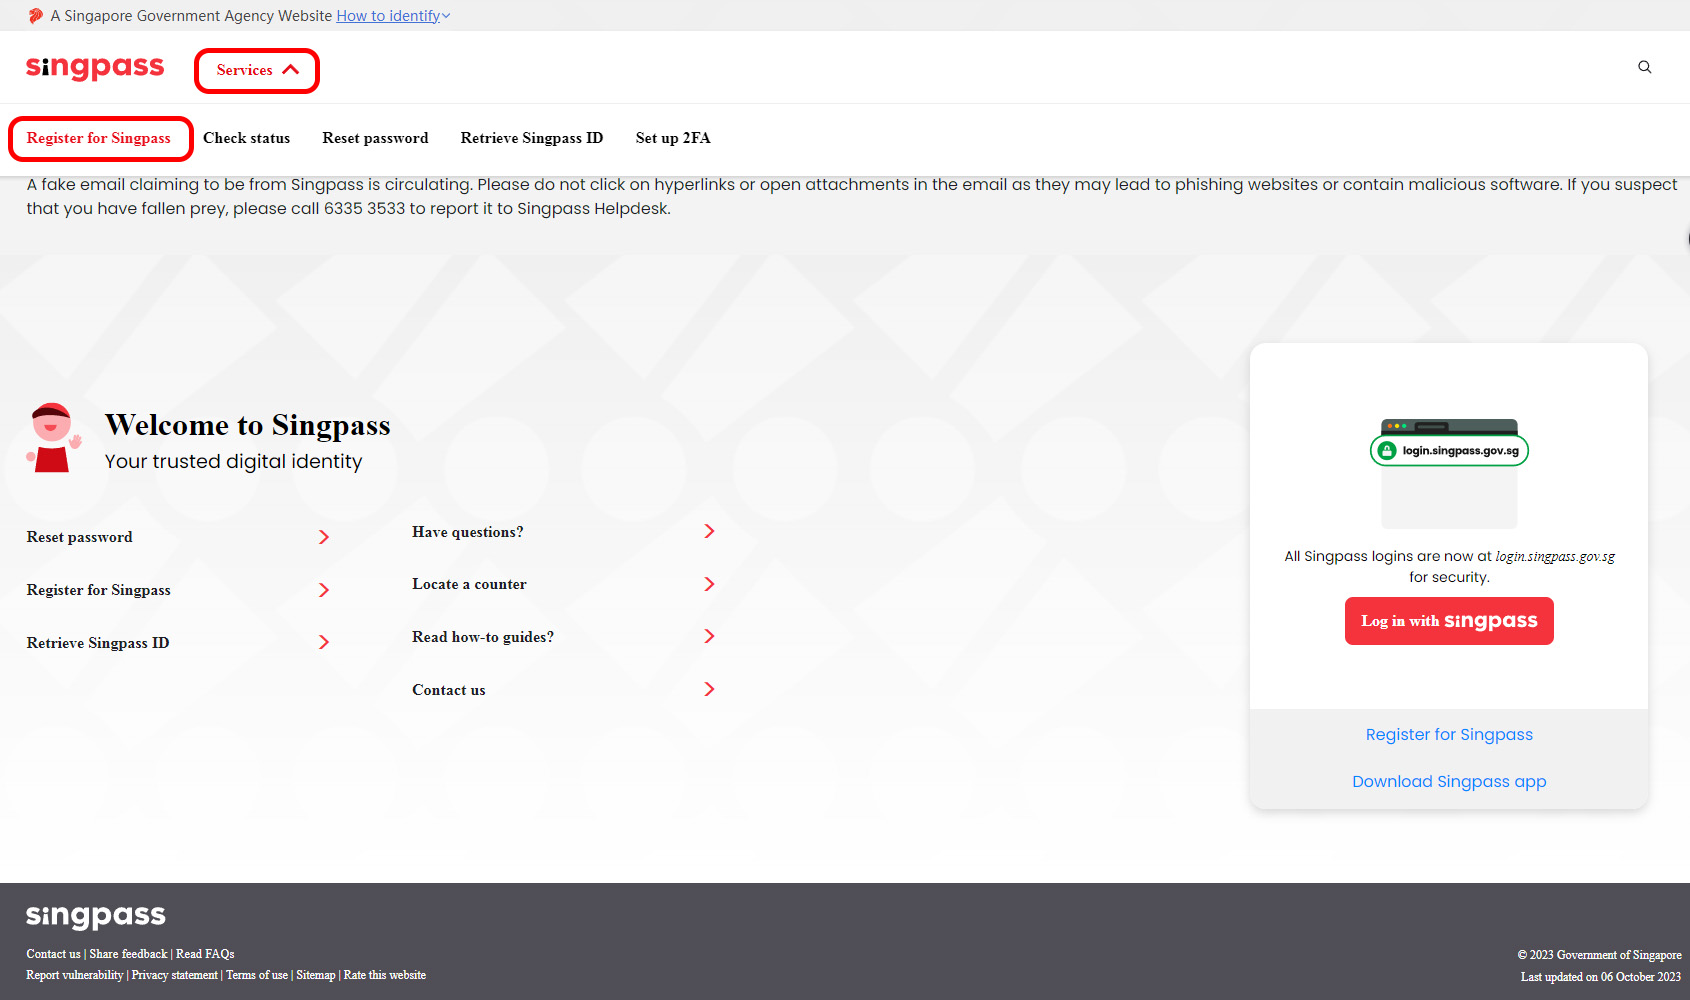Click Terms of use in the footer
This screenshot has width=1690, height=1000.
tap(257, 975)
